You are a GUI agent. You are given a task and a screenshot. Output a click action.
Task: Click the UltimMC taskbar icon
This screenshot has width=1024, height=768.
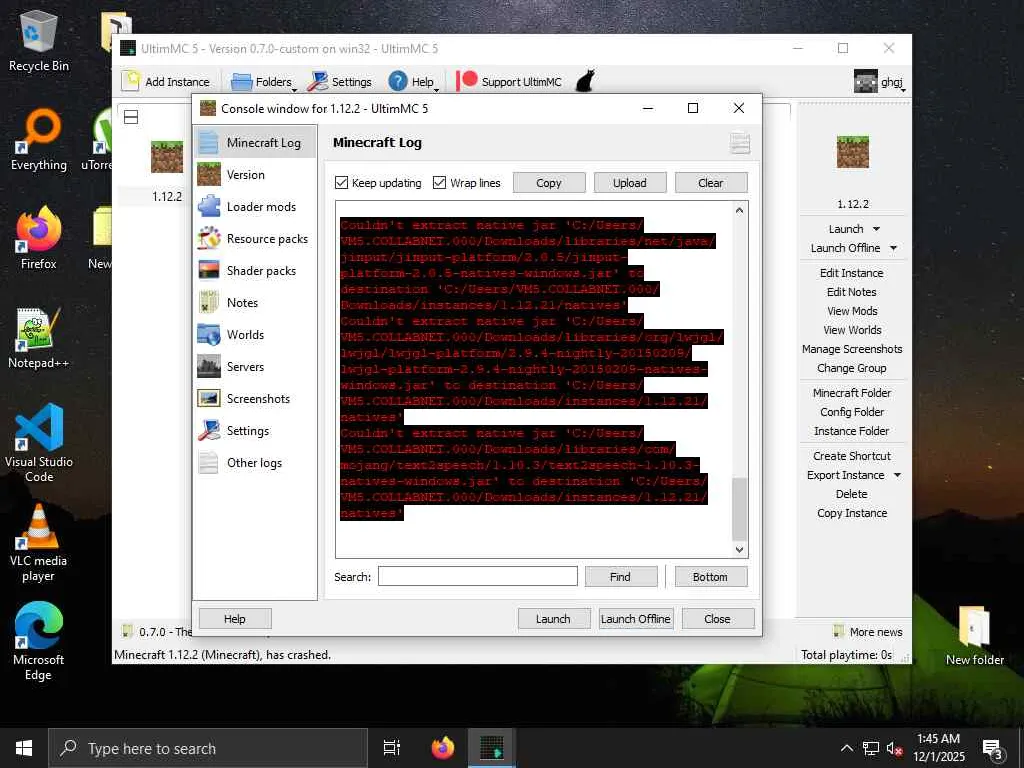[x=491, y=748]
